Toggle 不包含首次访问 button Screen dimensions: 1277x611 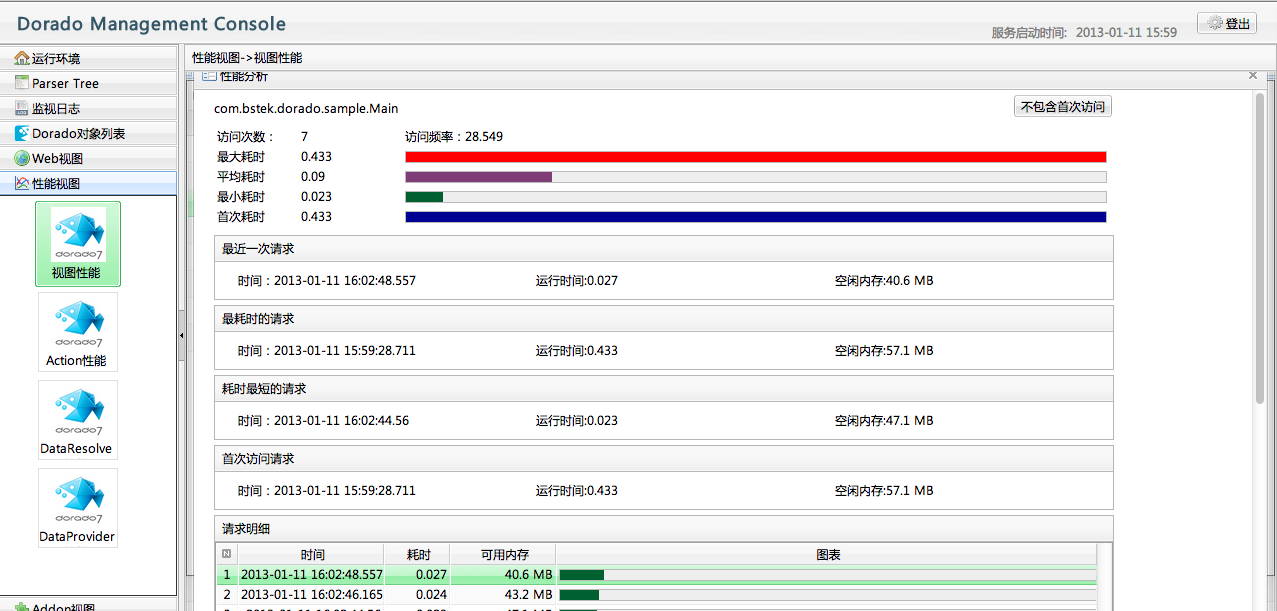(x=1062, y=107)
